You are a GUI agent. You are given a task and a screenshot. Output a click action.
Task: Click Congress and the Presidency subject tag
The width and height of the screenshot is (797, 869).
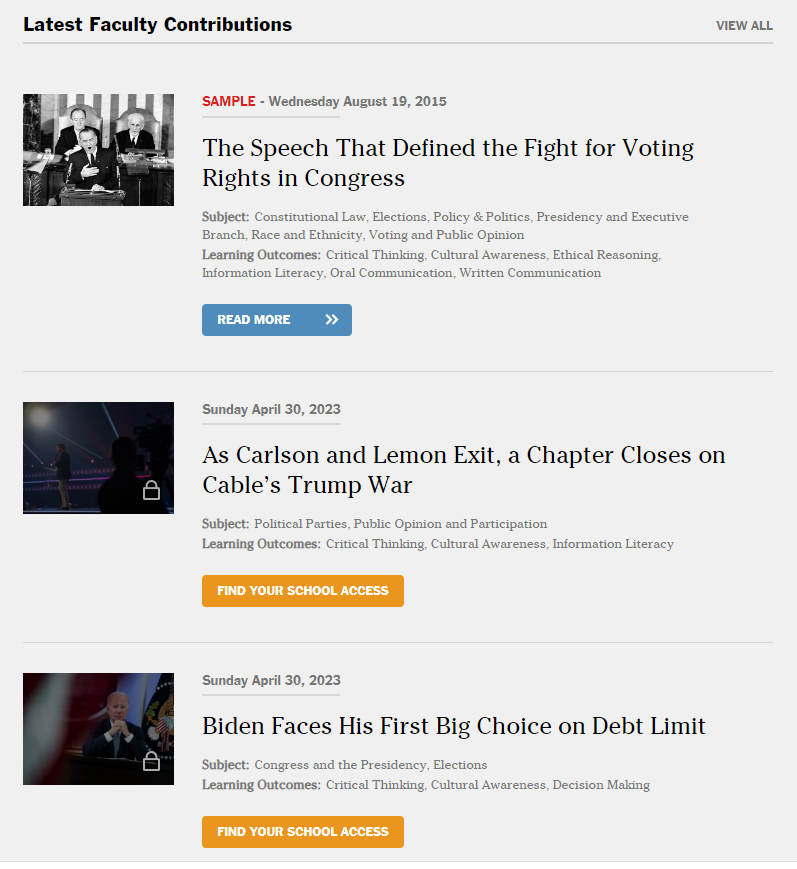[341, 765]
